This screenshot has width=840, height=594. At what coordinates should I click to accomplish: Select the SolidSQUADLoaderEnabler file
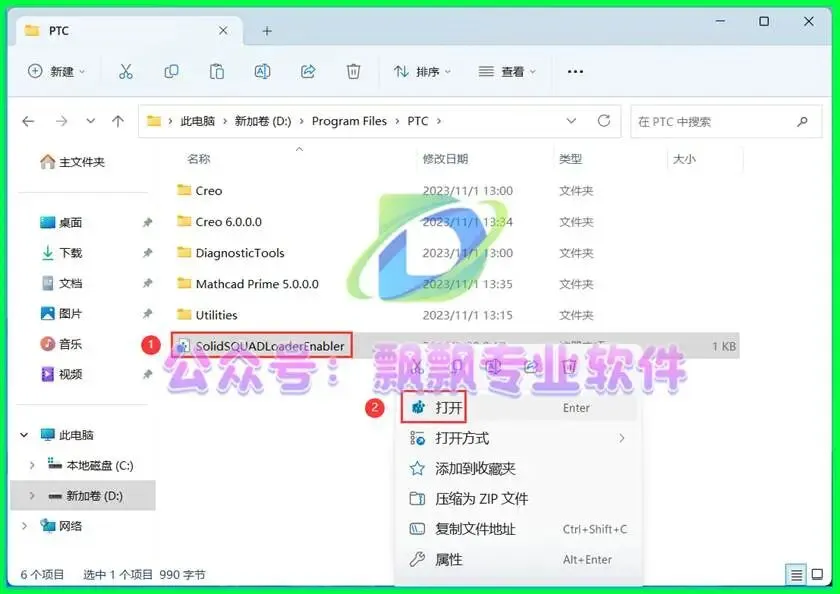point(262,346)
